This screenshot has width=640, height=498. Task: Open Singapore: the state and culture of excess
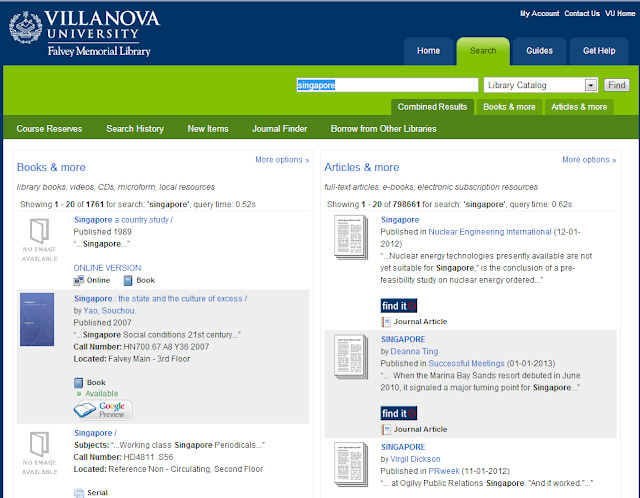[x=160, y=299]
